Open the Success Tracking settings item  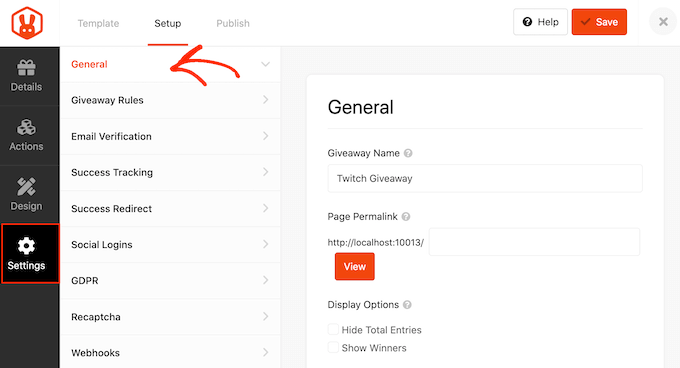(170, 173)
